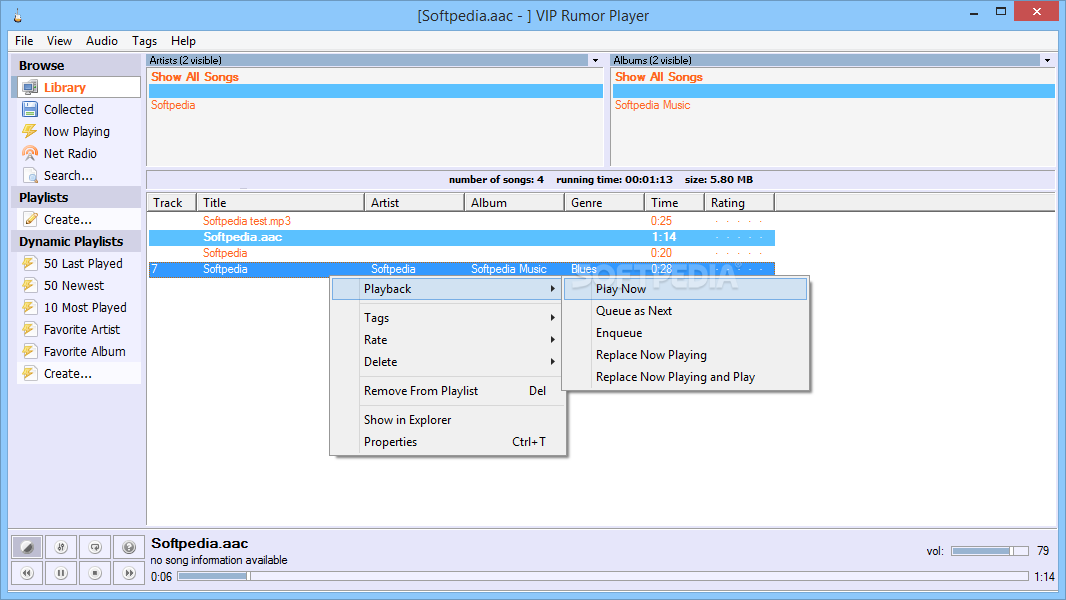Open the View menu

point(59,41)
